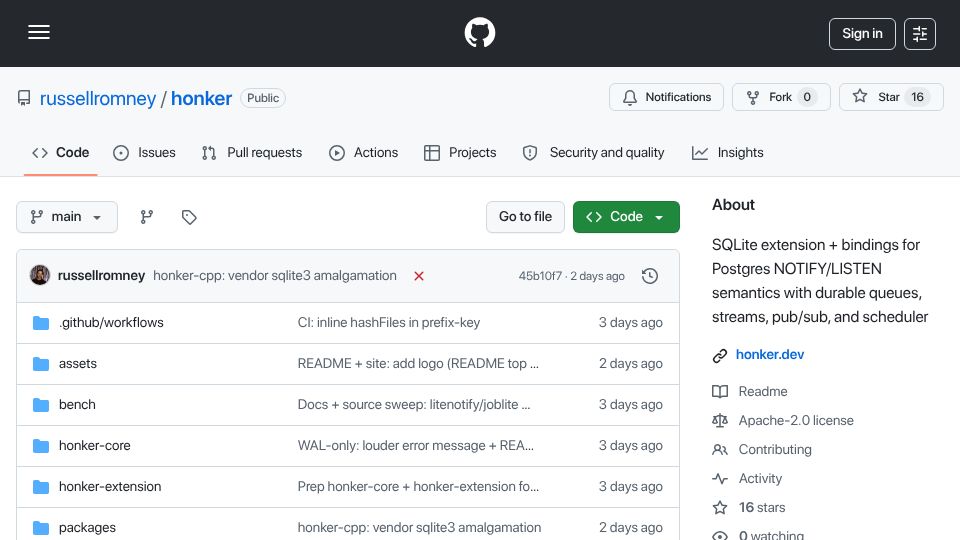Open the bench folder
This screenshot has width=960, height=540.
[77, 405]
